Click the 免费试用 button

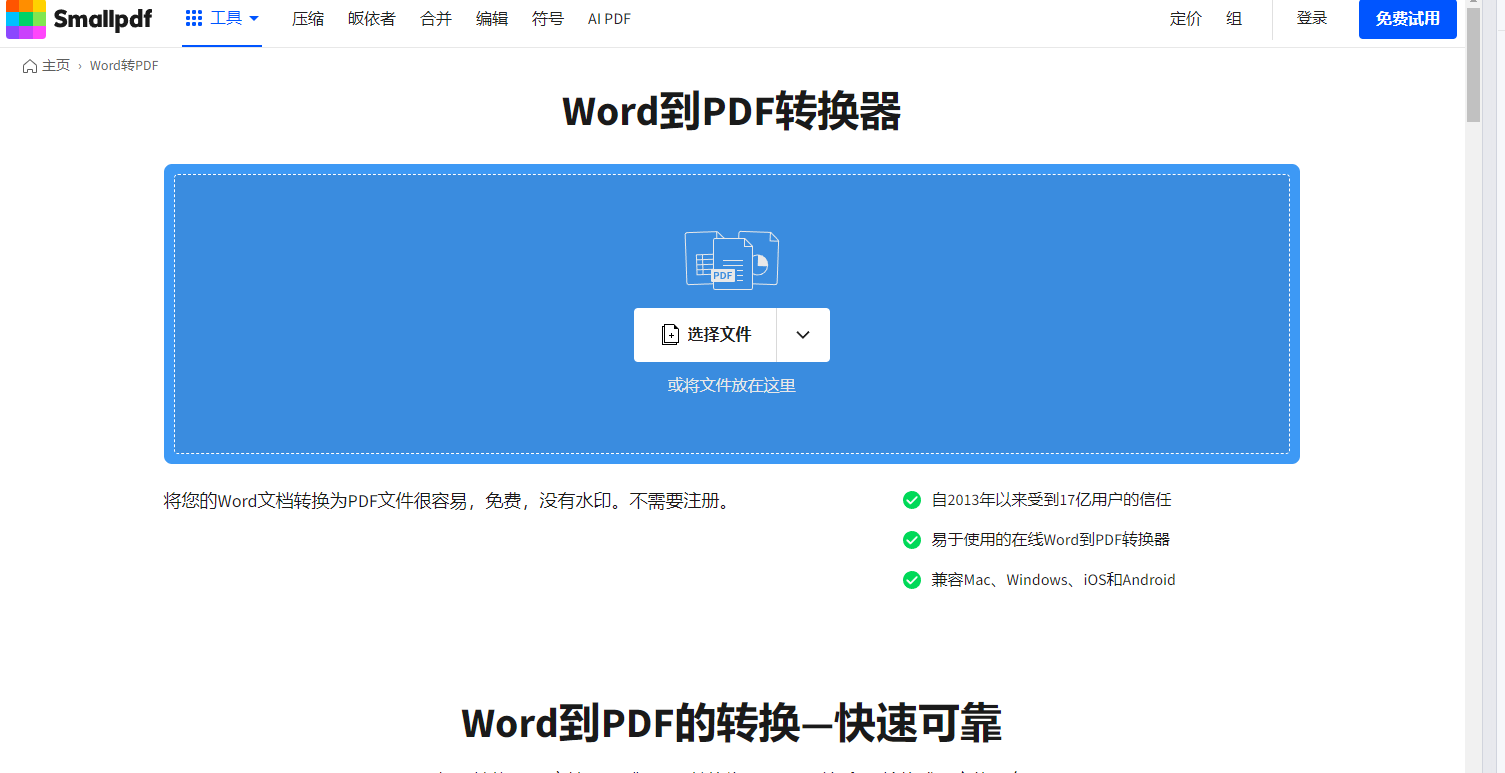coord(1408,19)
